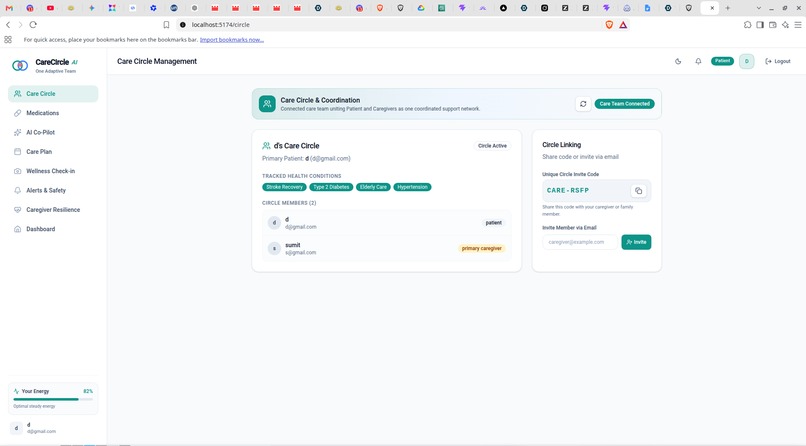Log out using the Logout button
The height and width of the screenshot is (446, 806).
coord(778,61)
